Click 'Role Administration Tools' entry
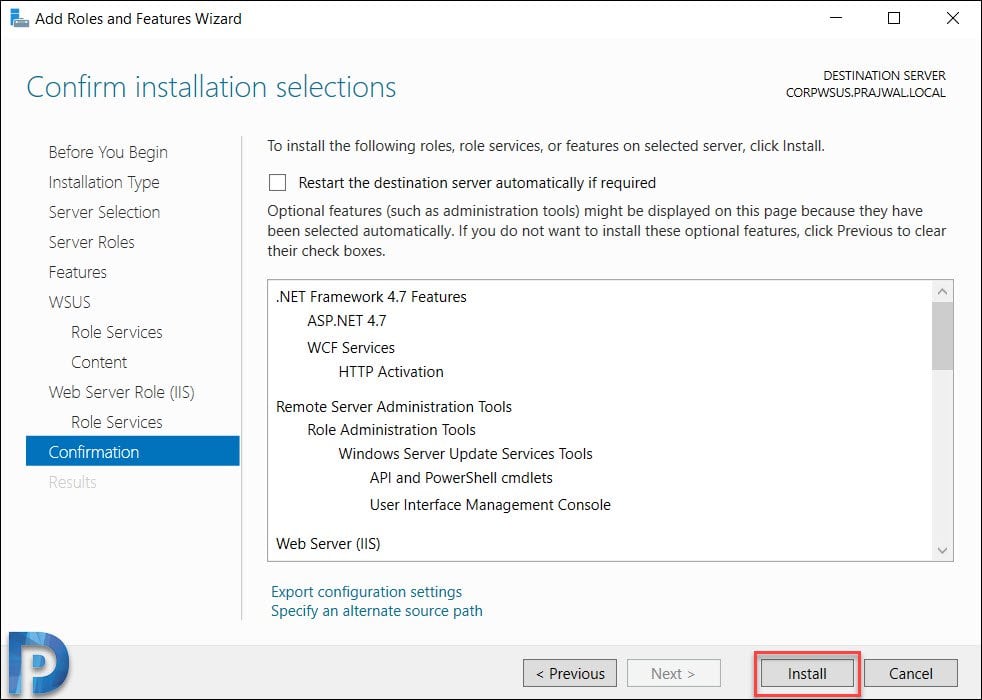982x700 pixels. [x=391, y=430]
